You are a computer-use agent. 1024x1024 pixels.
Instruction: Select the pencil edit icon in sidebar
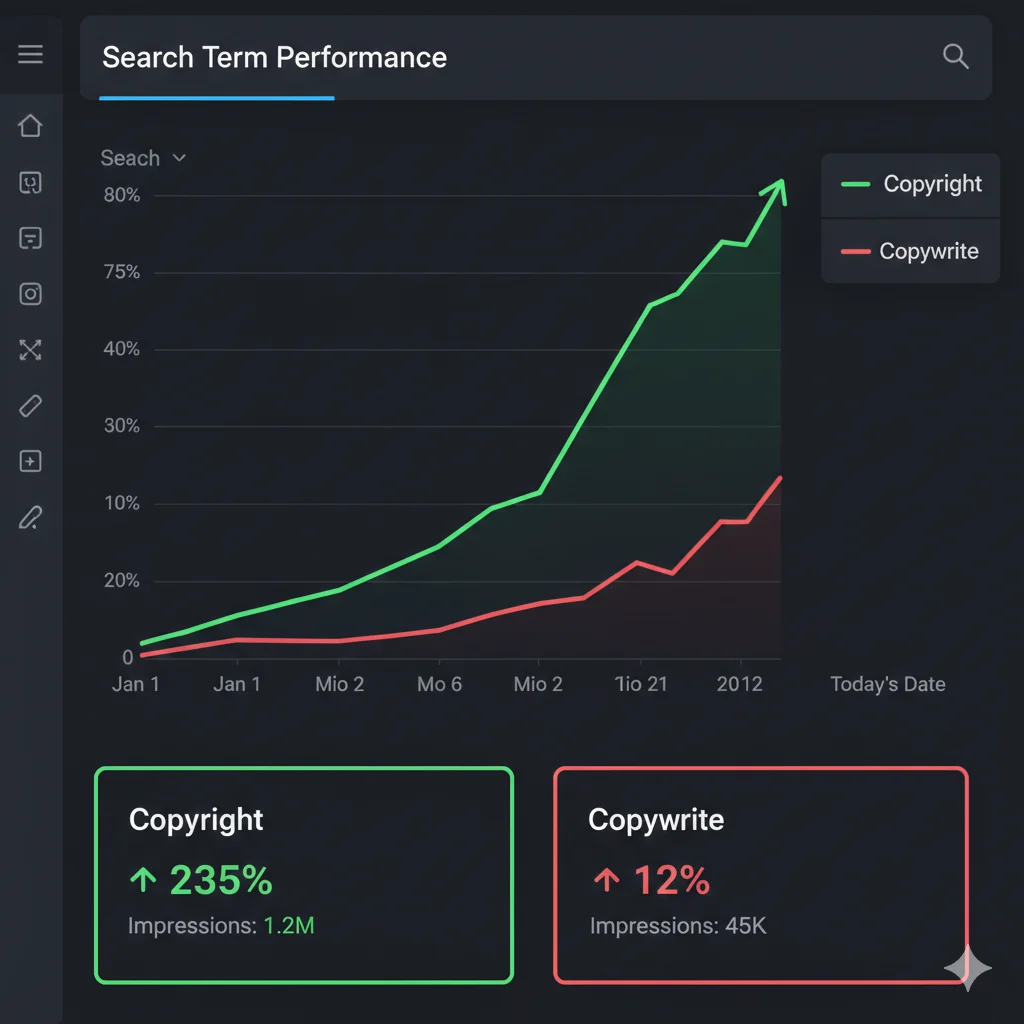point(30,517)
